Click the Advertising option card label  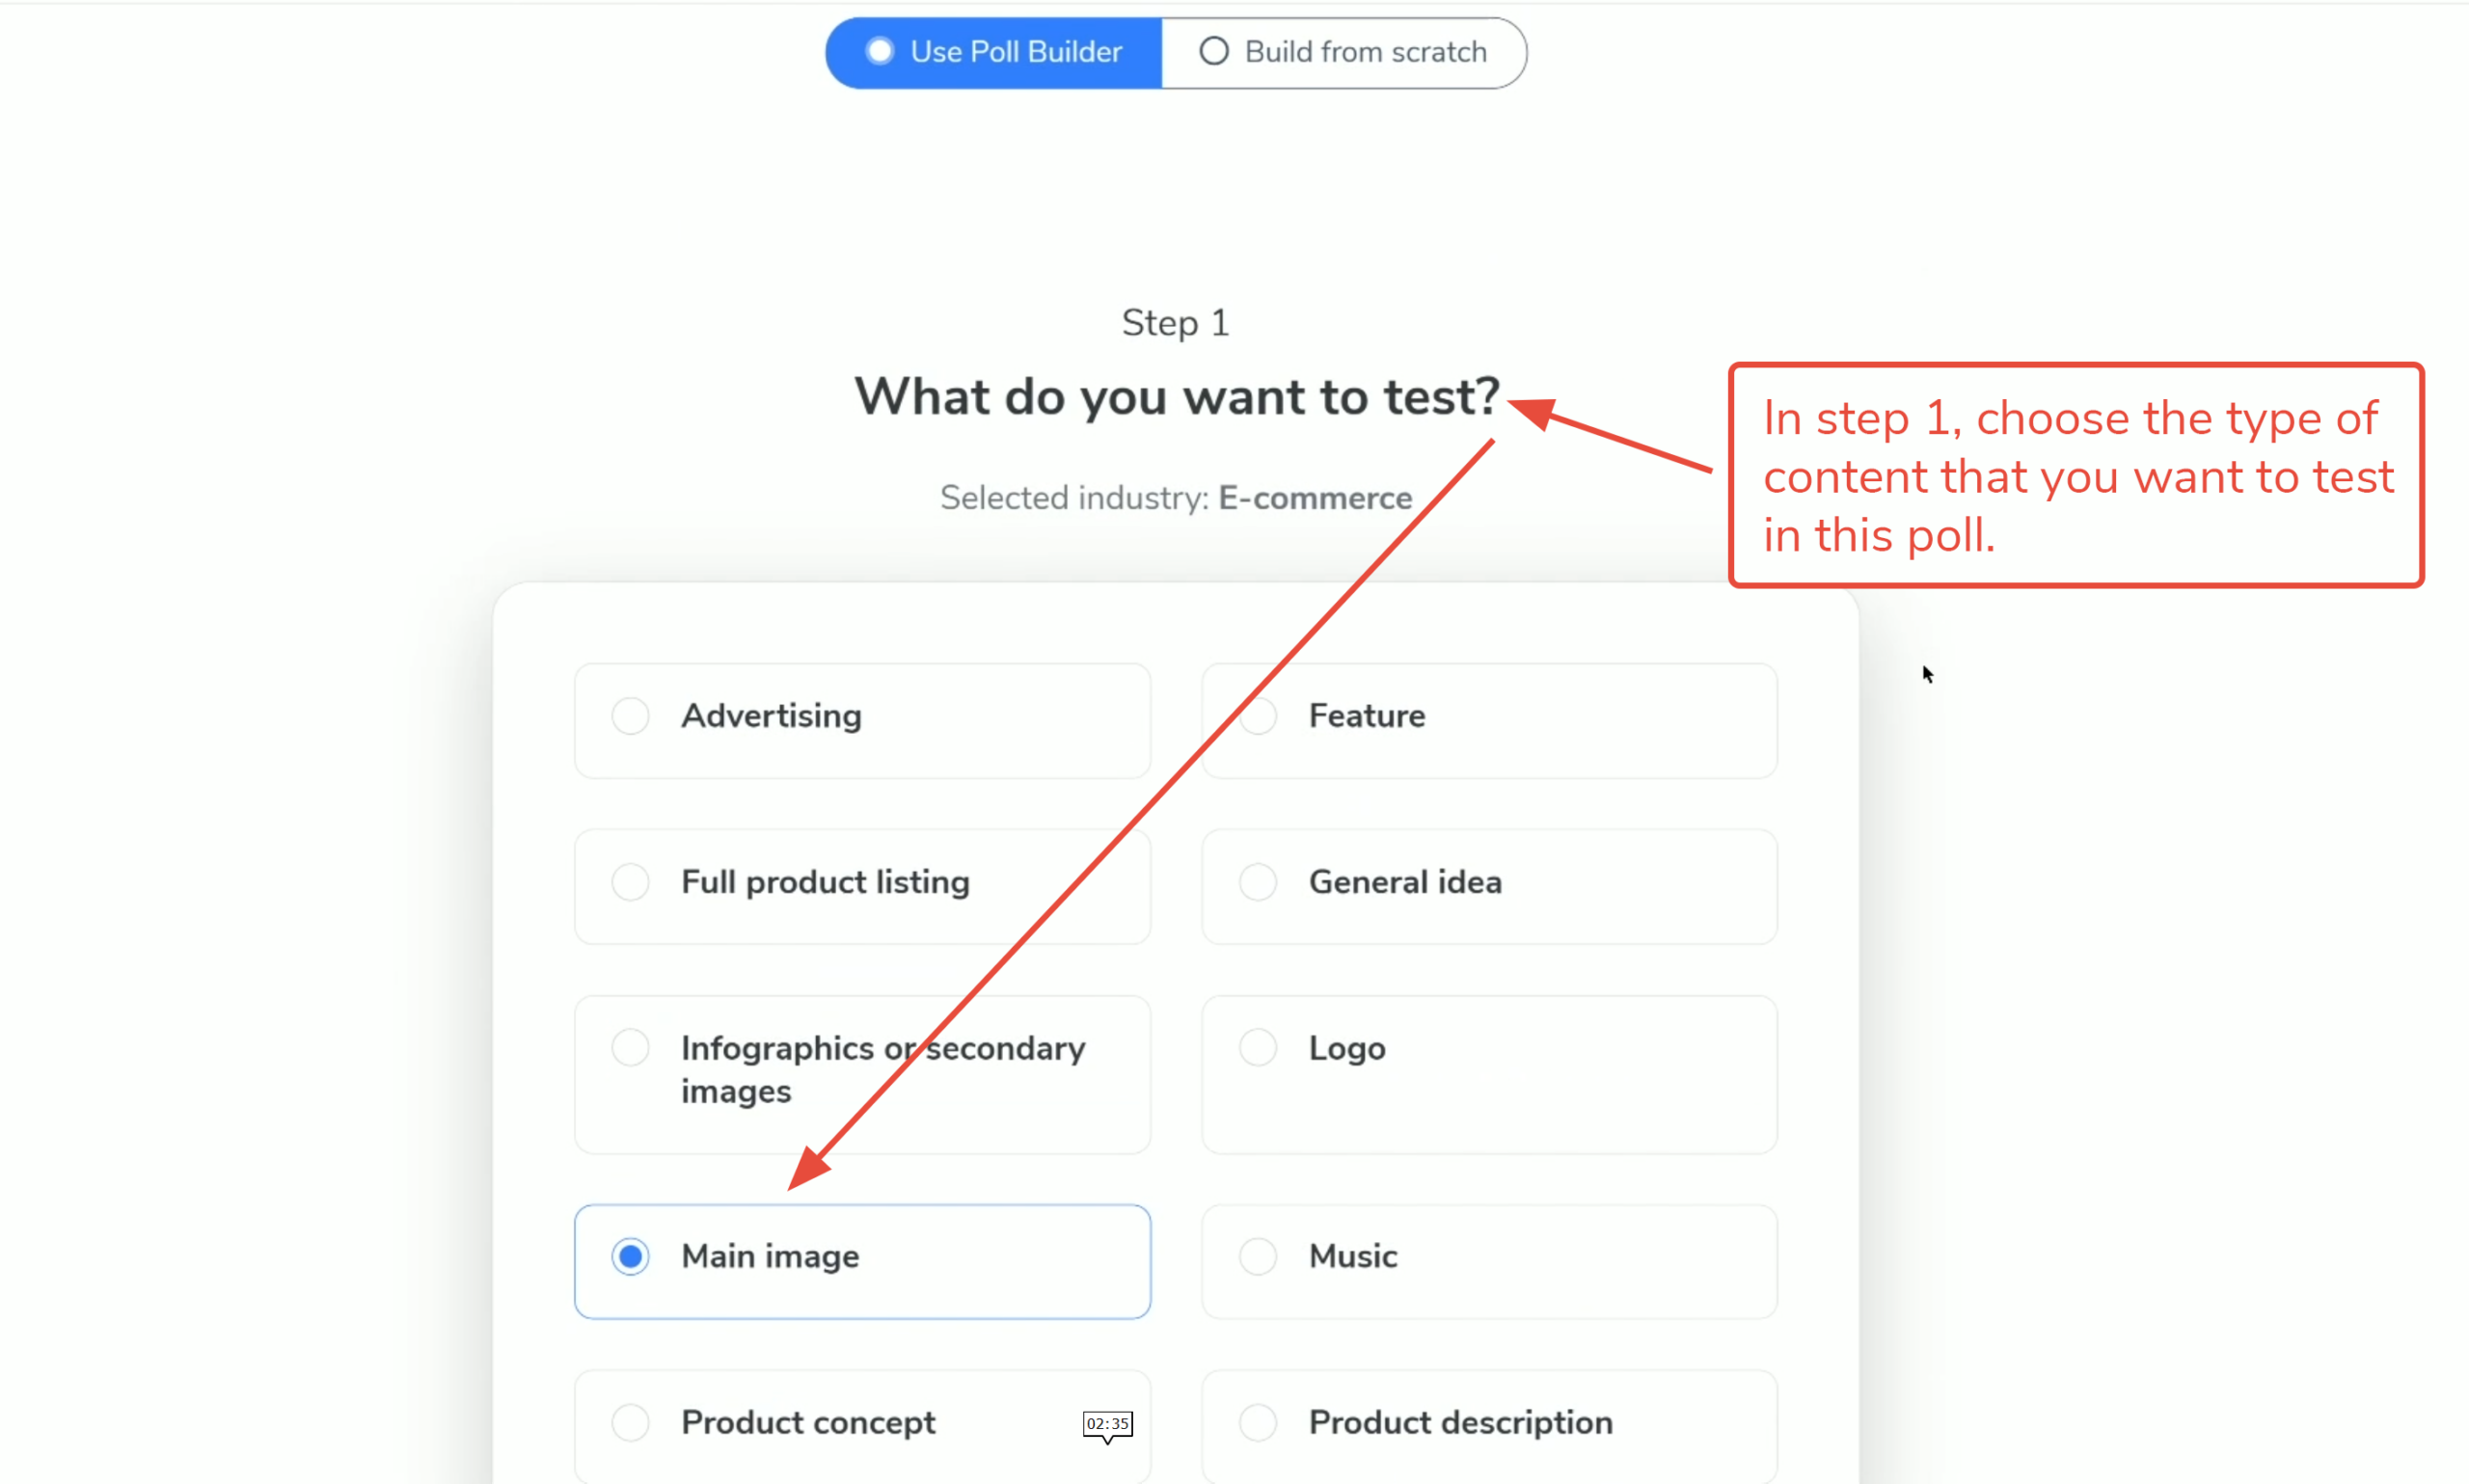tap(771, 716)
